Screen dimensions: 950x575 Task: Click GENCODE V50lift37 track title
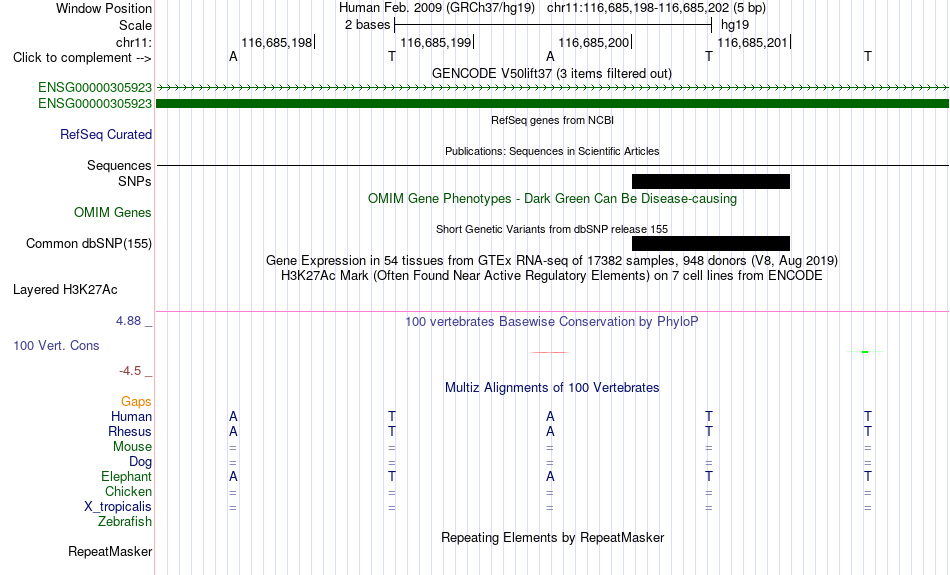click(x=551, y=73)
